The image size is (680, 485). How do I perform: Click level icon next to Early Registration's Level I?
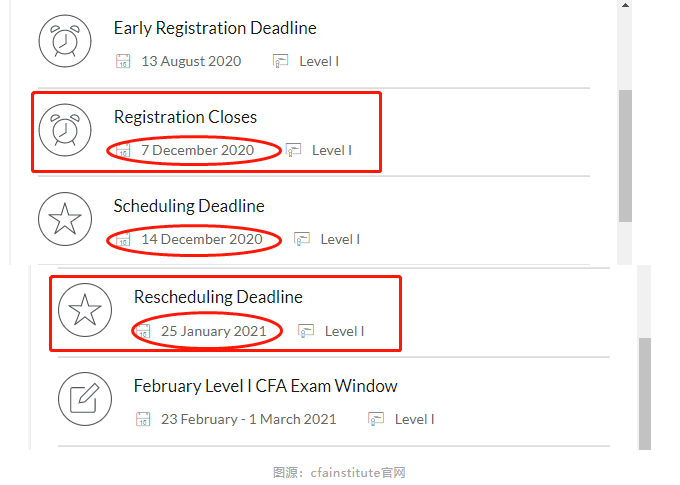point(281,61)
